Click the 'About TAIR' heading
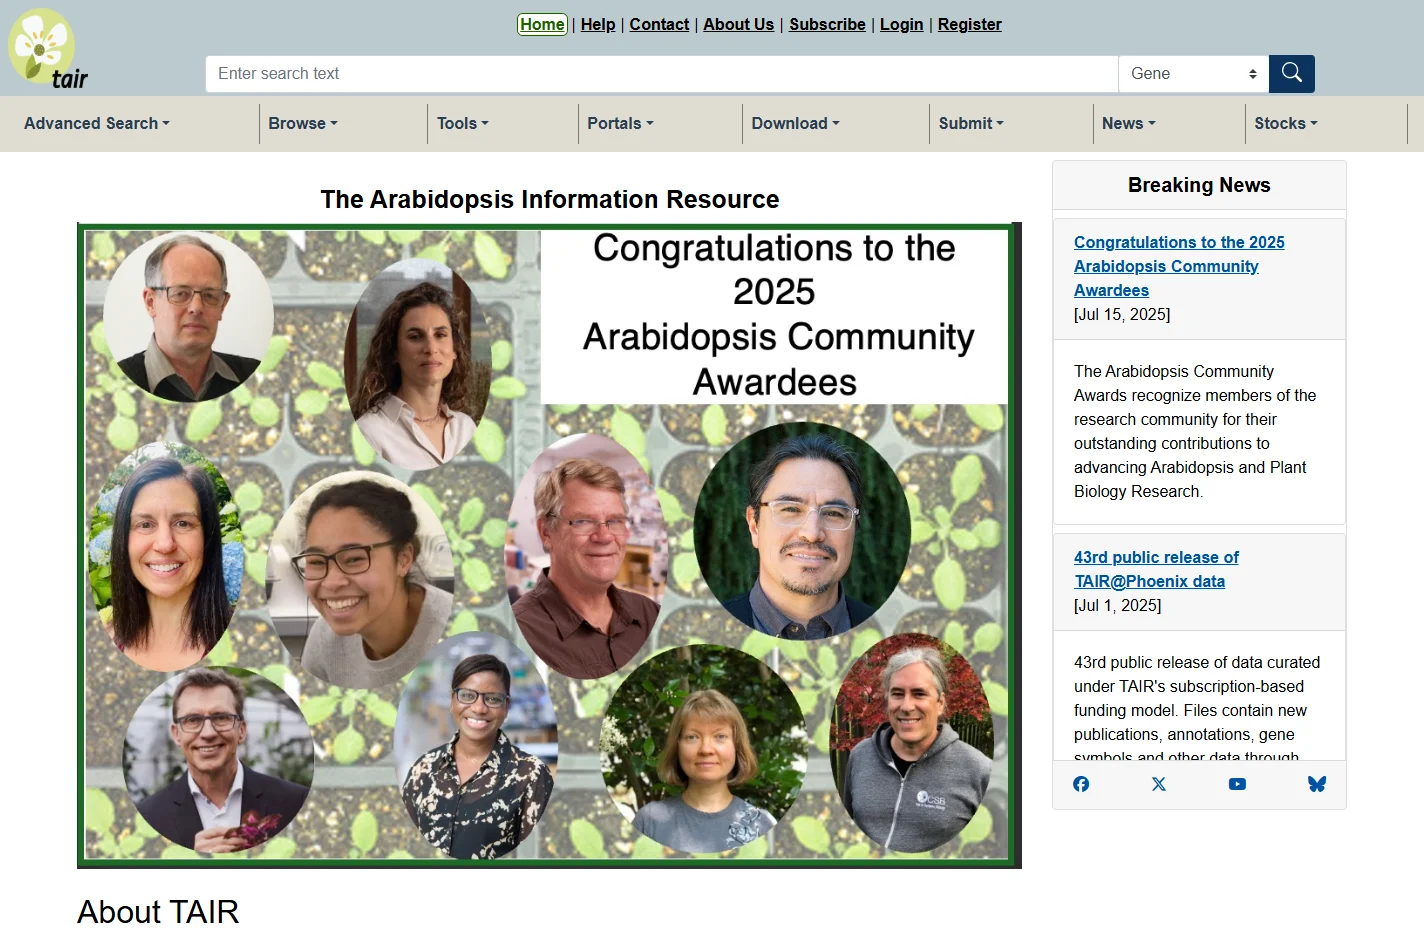This screenshot has width=1424, height=933. pyautogui.click(x=158, y=911)
